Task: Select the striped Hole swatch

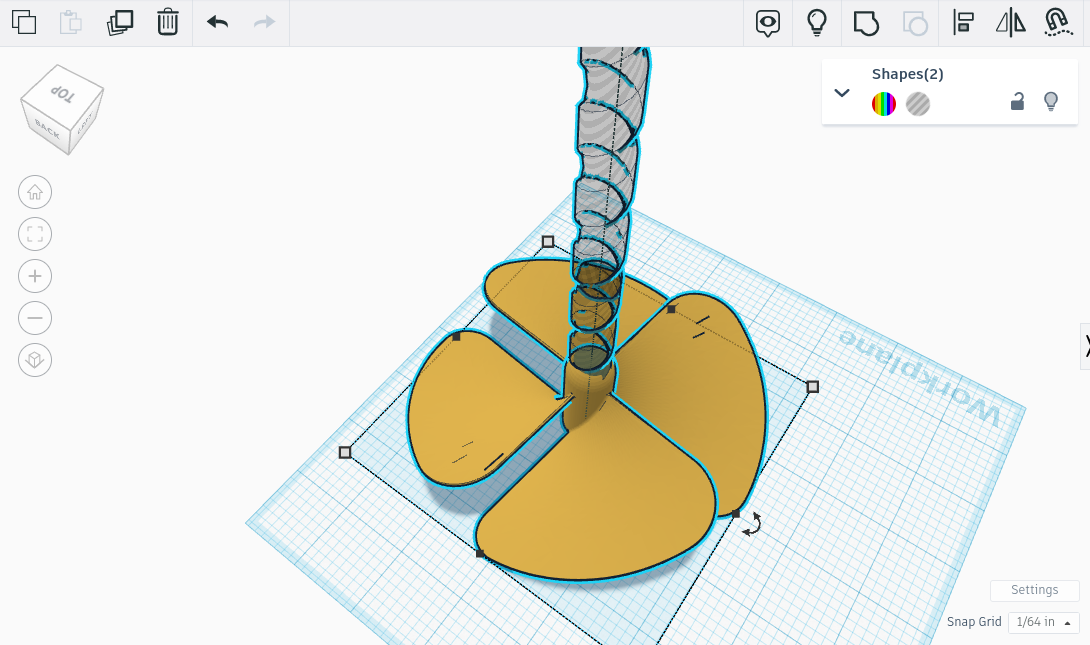Action: 918,104
